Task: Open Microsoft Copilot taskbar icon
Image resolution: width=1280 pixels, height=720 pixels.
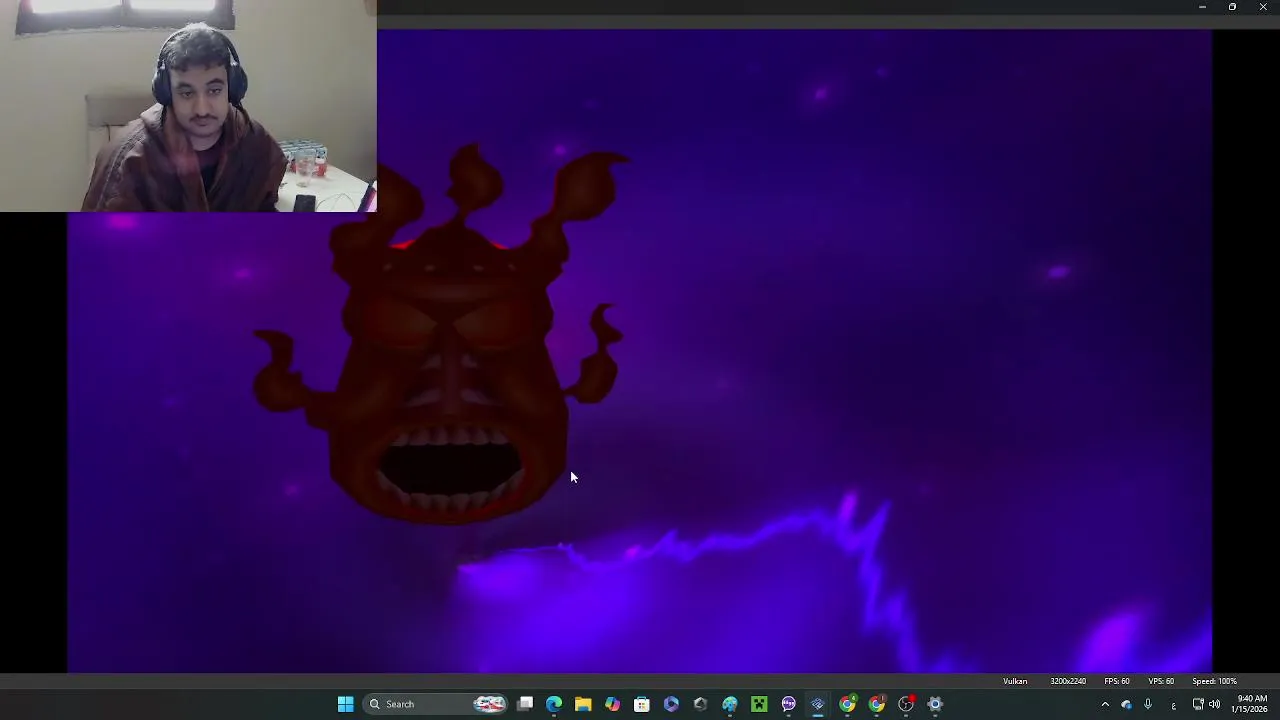Action: tap(612, 704)
